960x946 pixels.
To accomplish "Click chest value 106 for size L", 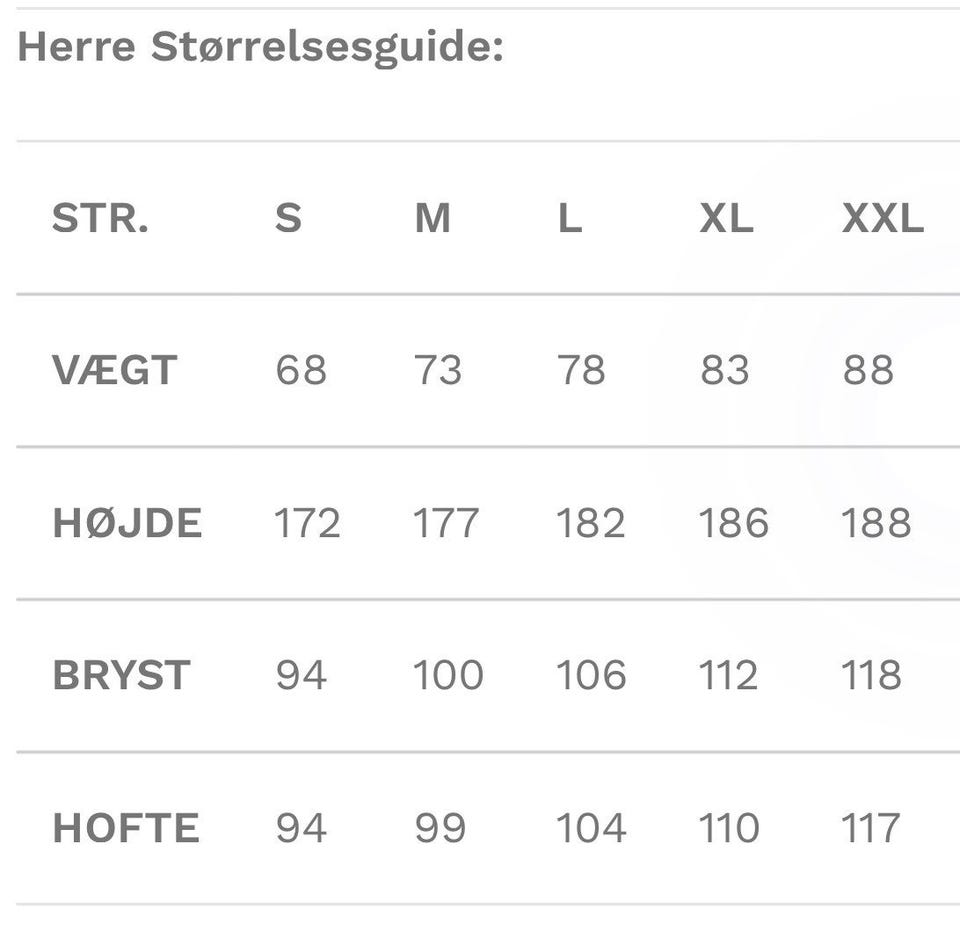I will pos(591,676).
